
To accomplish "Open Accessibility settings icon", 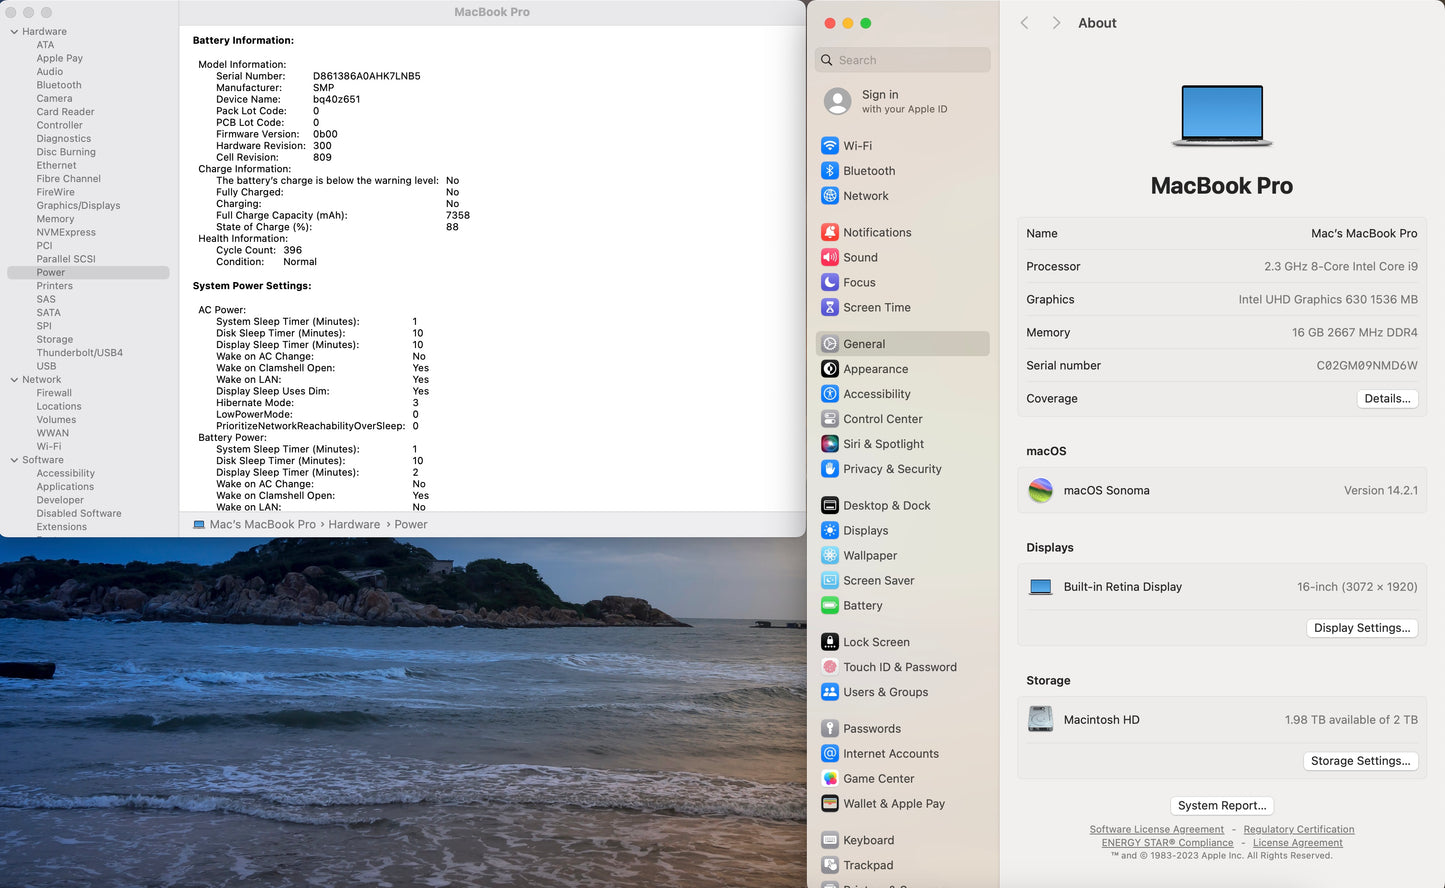I will [830, 394].
